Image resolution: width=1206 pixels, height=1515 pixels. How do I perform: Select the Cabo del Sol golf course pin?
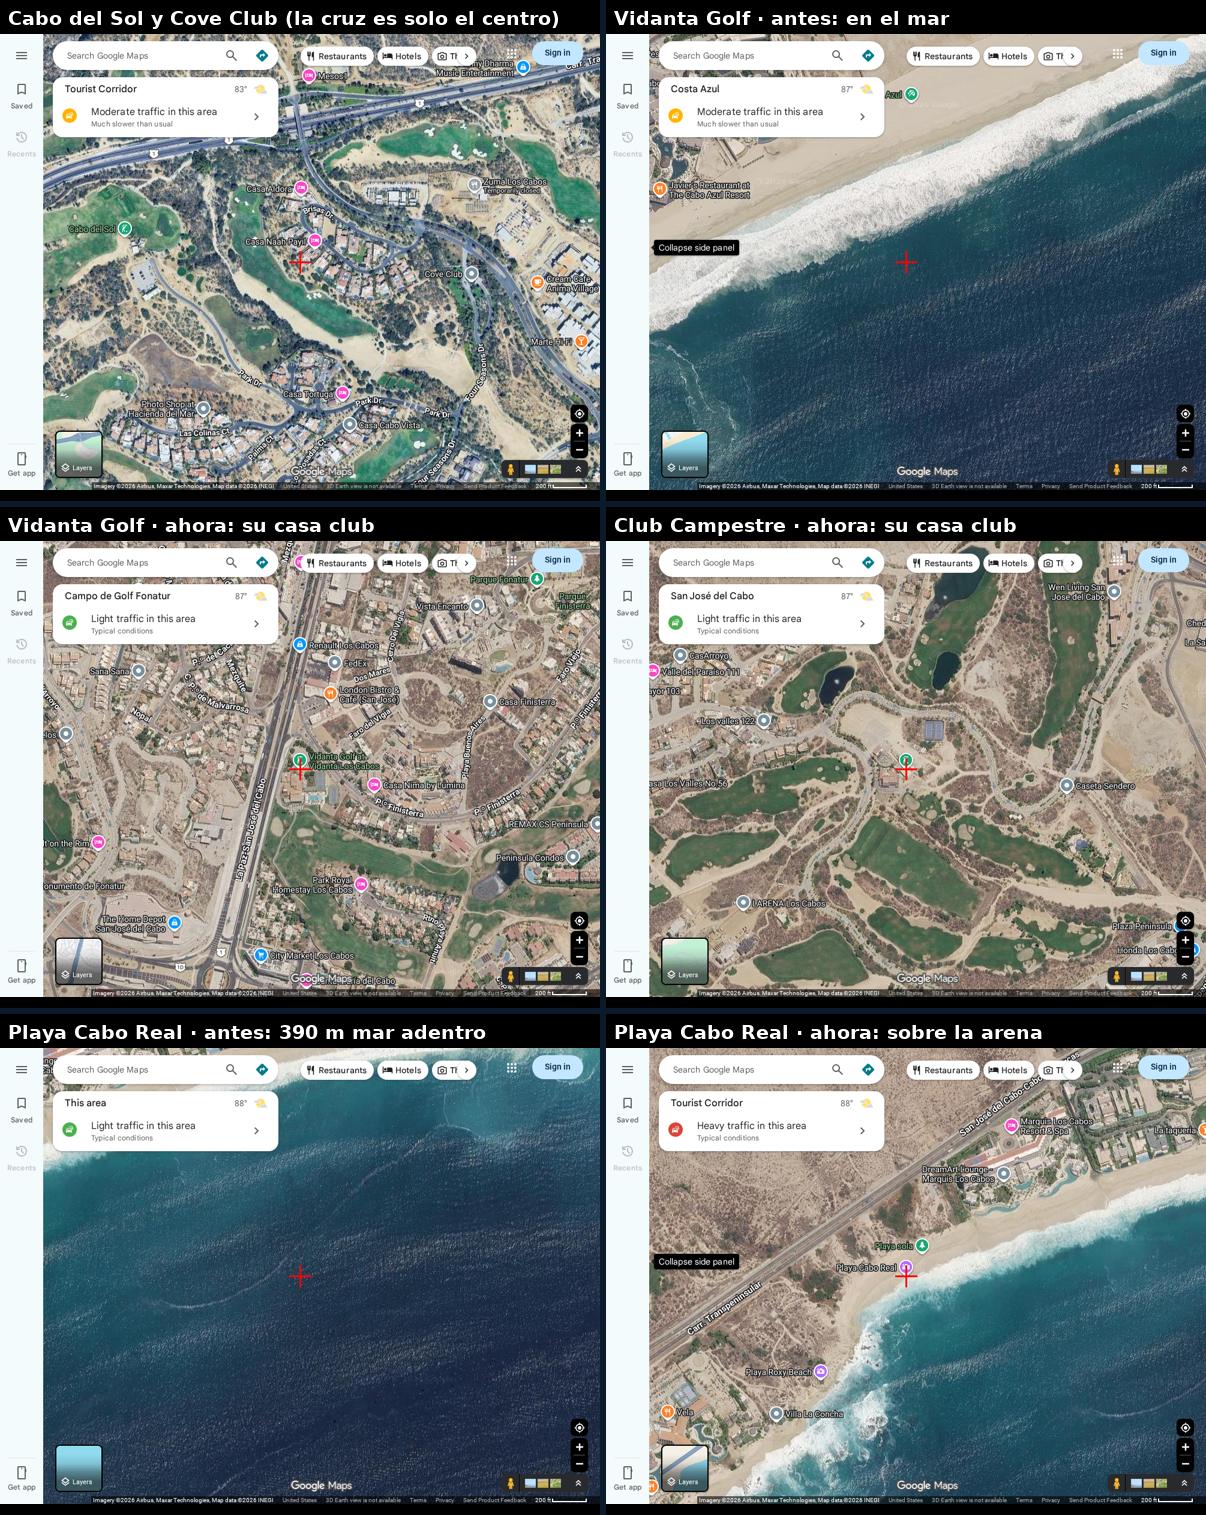click(x=125, y=229)
